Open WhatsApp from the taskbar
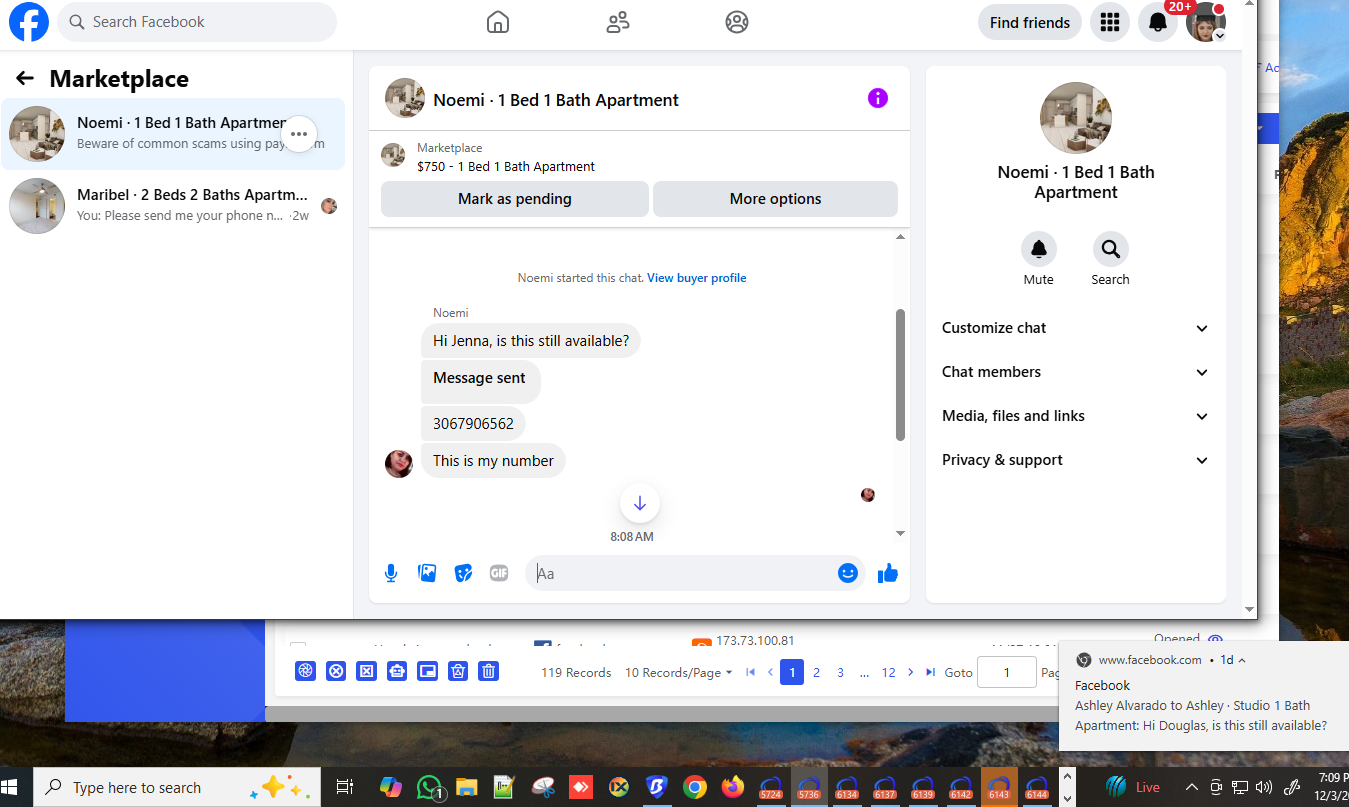1349x807 pixels. (x=430, y=787)
